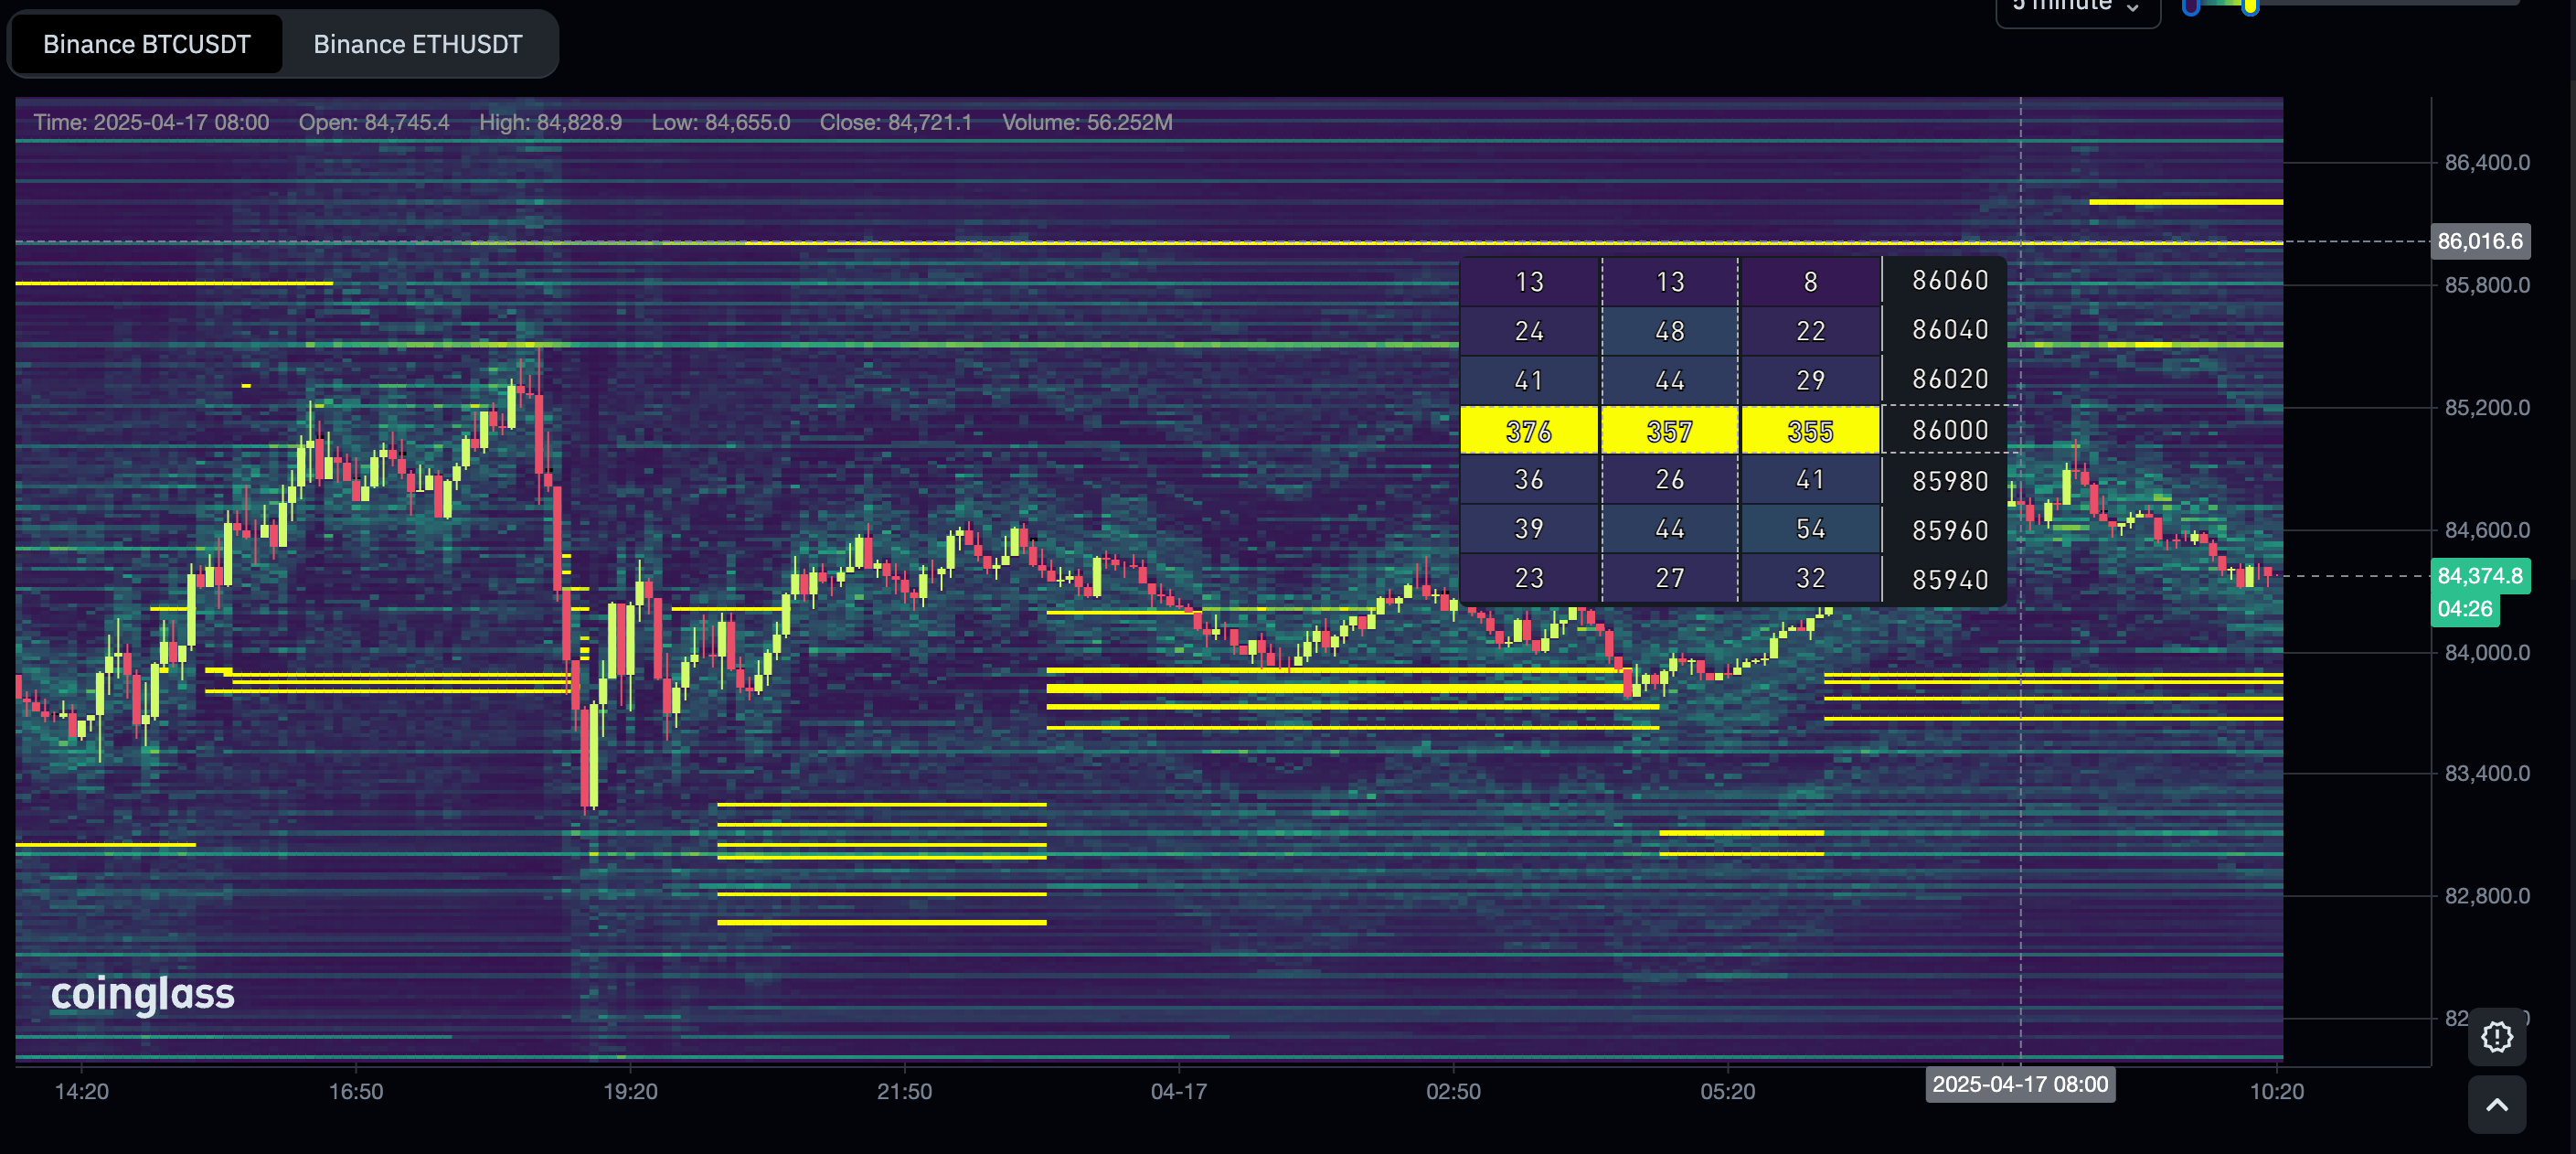Click the highlighted 355 cell in tooltip

coord(1810,431)
